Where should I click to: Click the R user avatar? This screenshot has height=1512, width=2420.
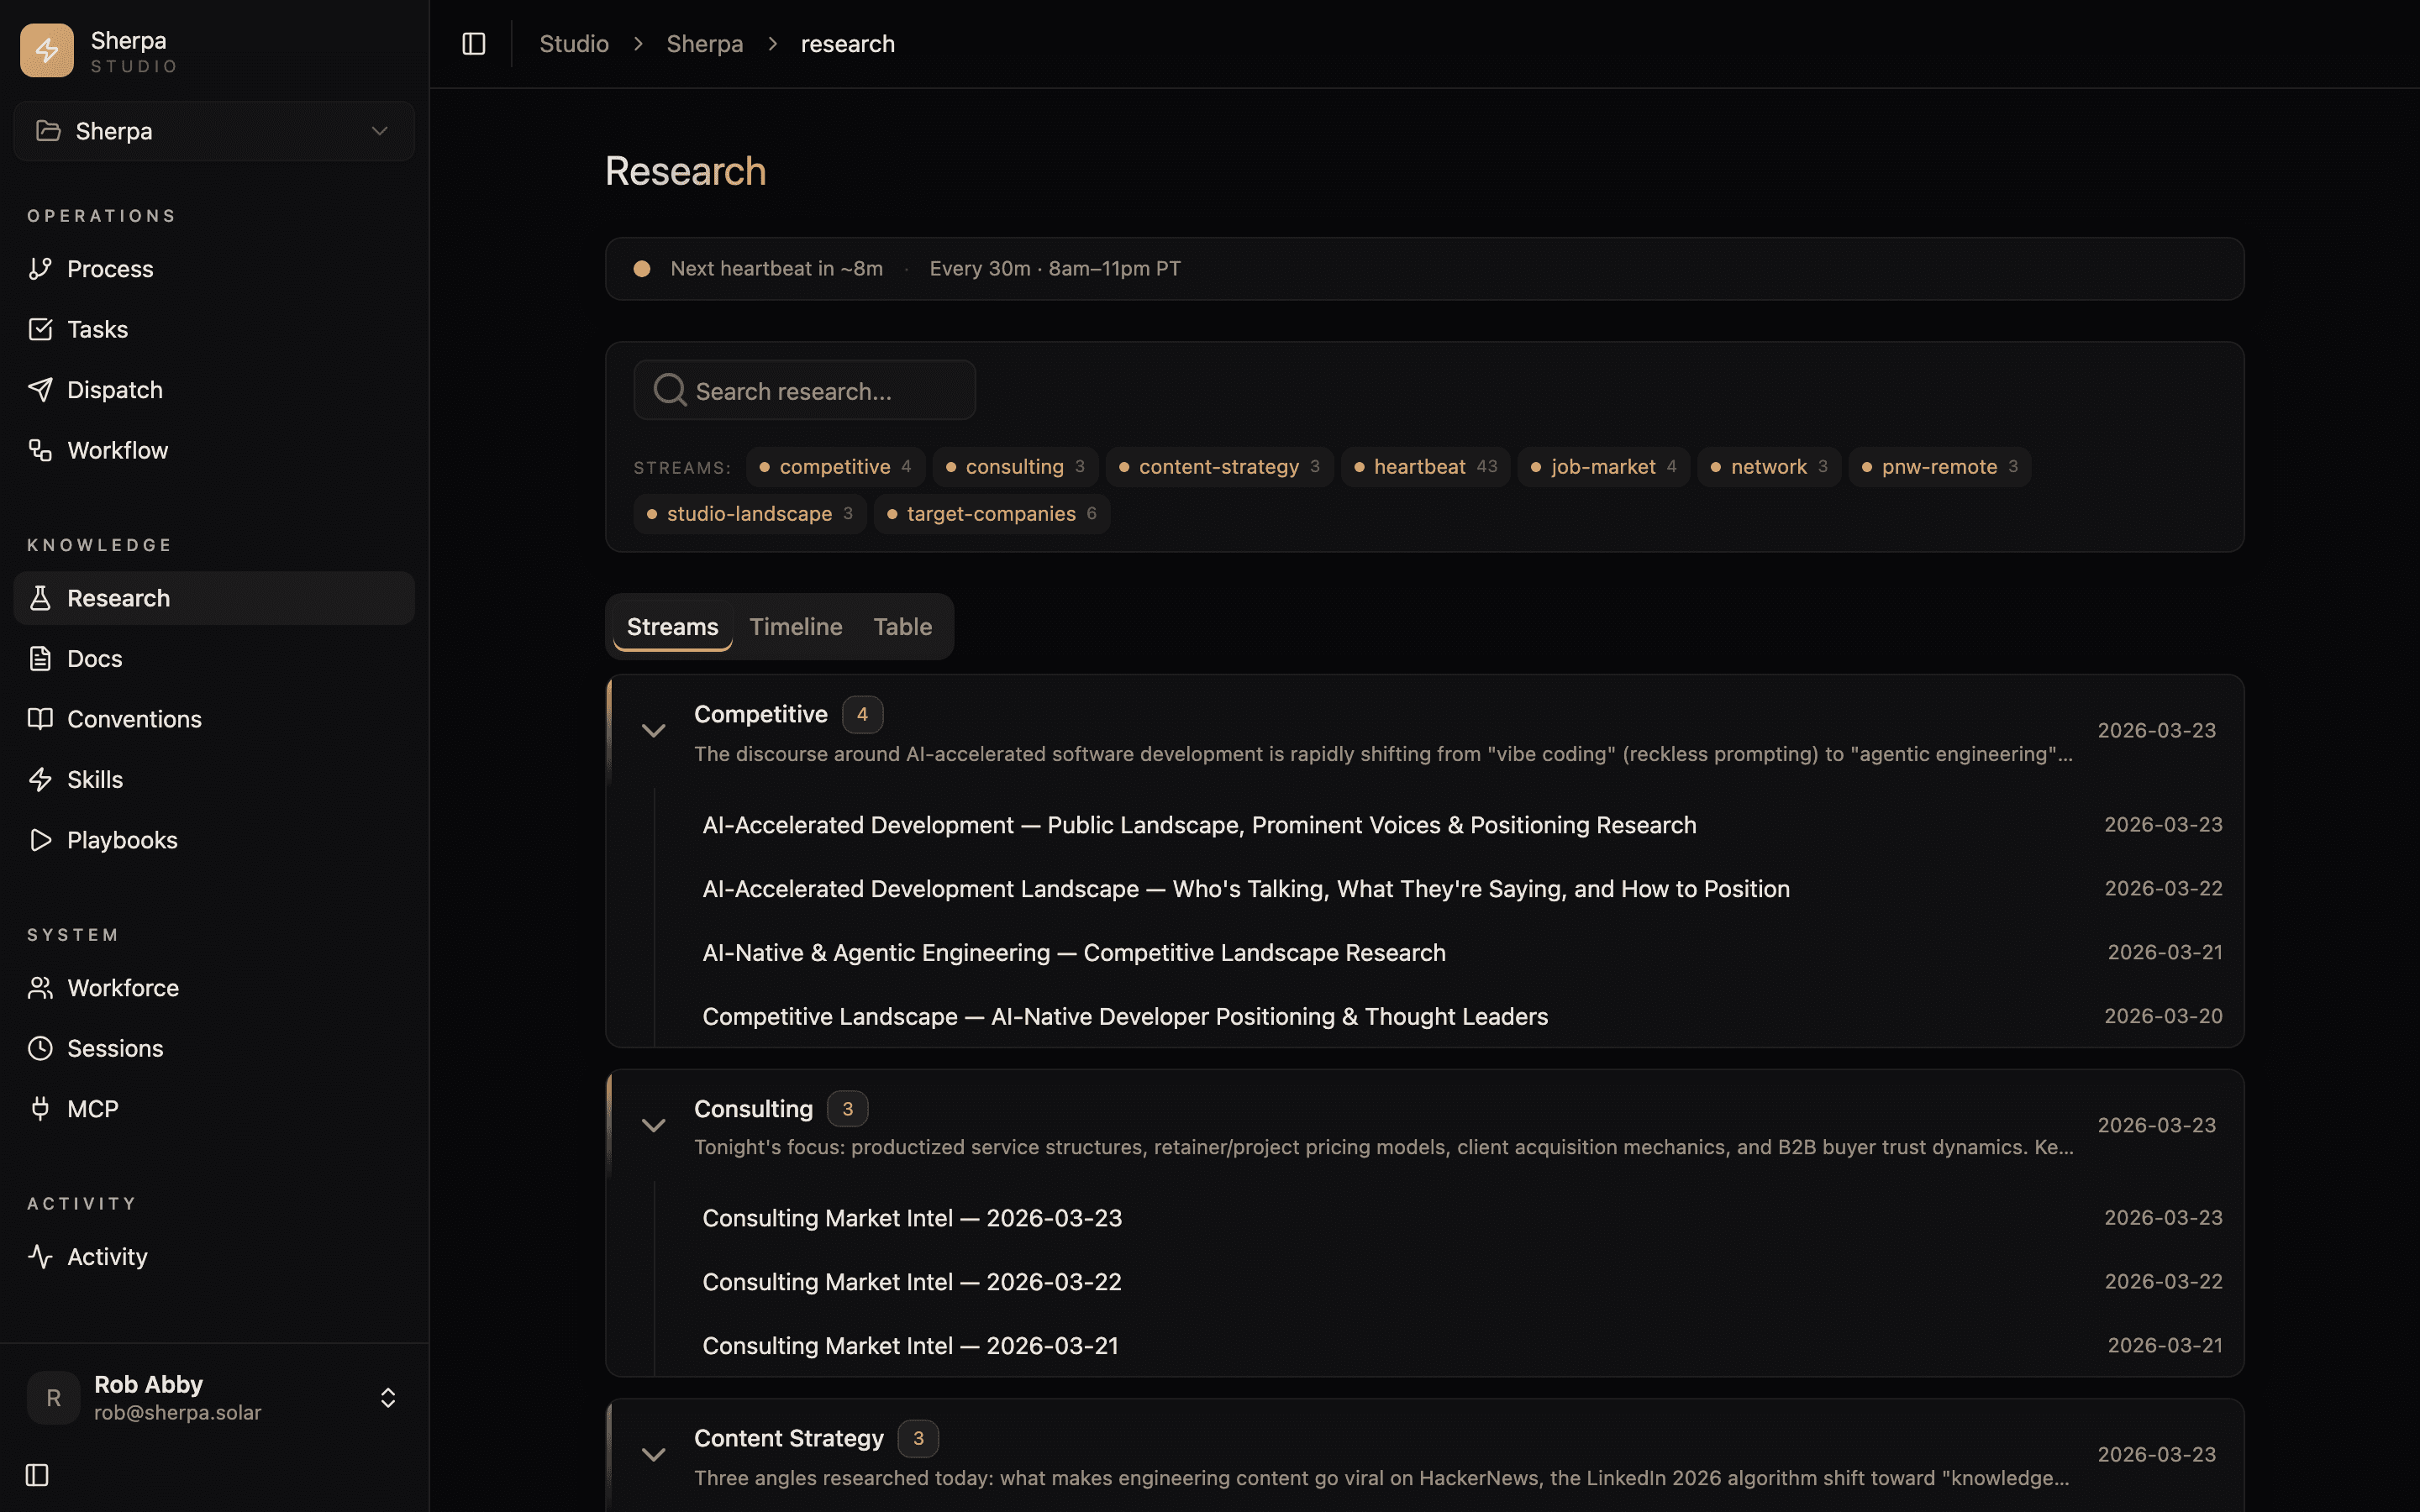coord(54,1398)
